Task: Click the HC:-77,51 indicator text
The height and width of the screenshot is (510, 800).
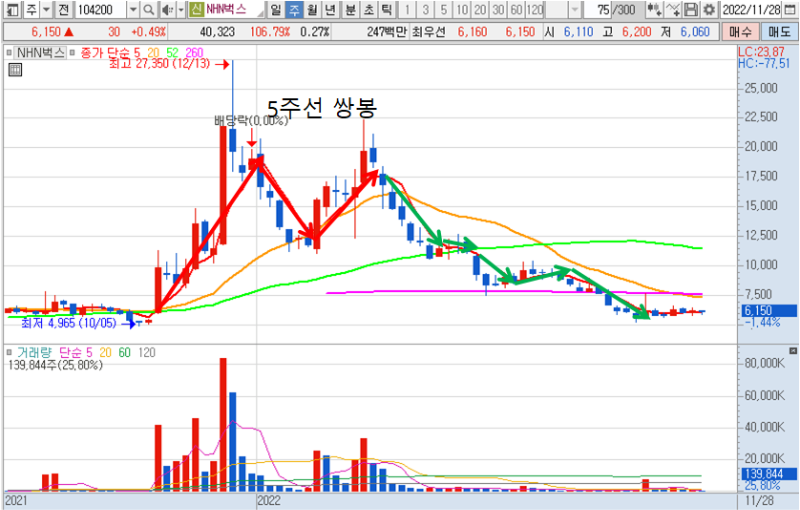Action: [764, 63]
